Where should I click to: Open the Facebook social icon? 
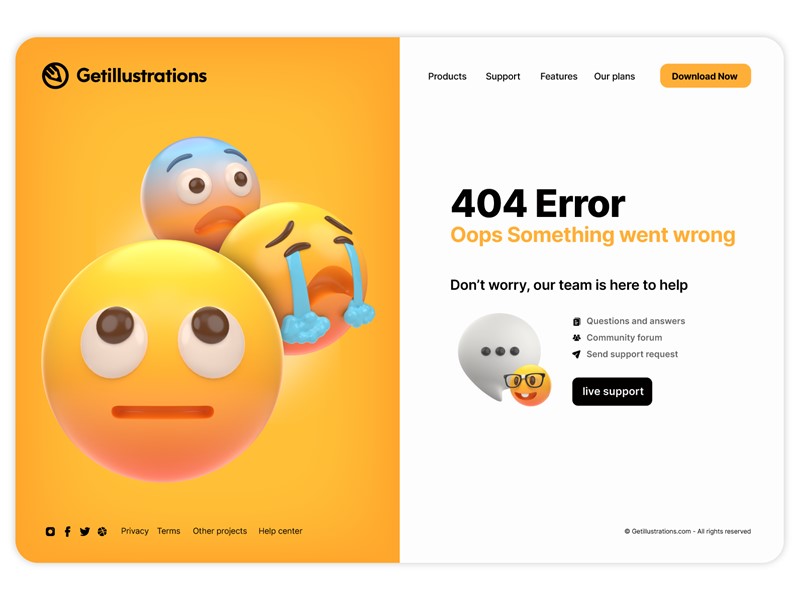(67, 531)
